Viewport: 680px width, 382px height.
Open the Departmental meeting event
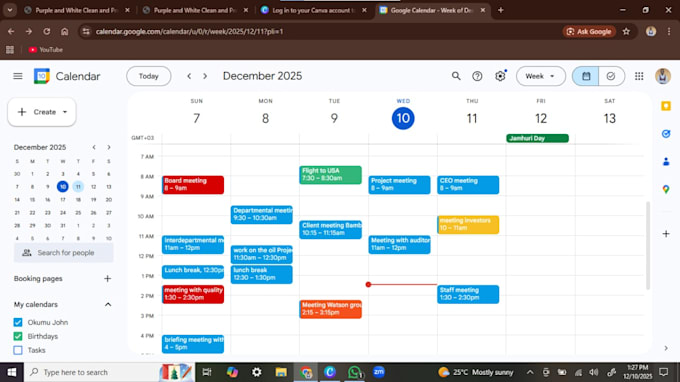pos(262,215)
